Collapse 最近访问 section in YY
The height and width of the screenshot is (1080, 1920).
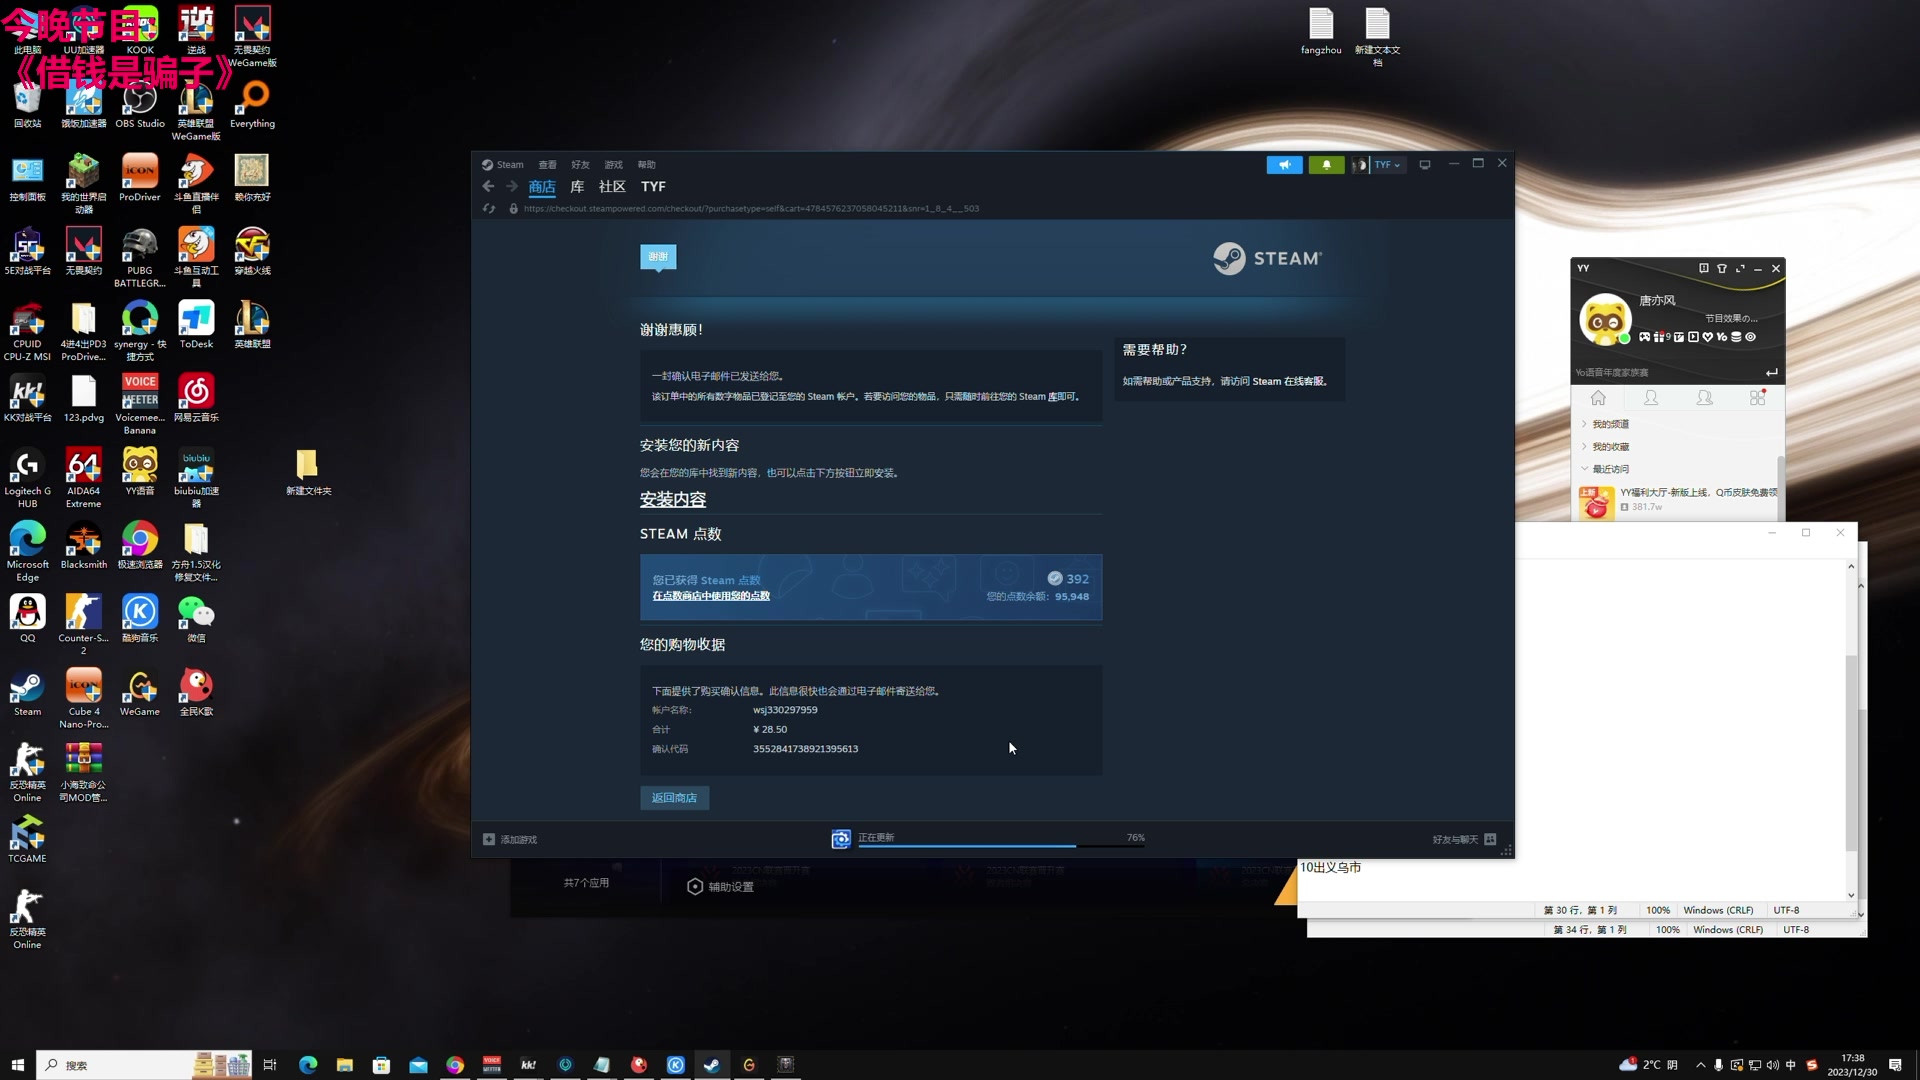click(x=1610, y=469)
